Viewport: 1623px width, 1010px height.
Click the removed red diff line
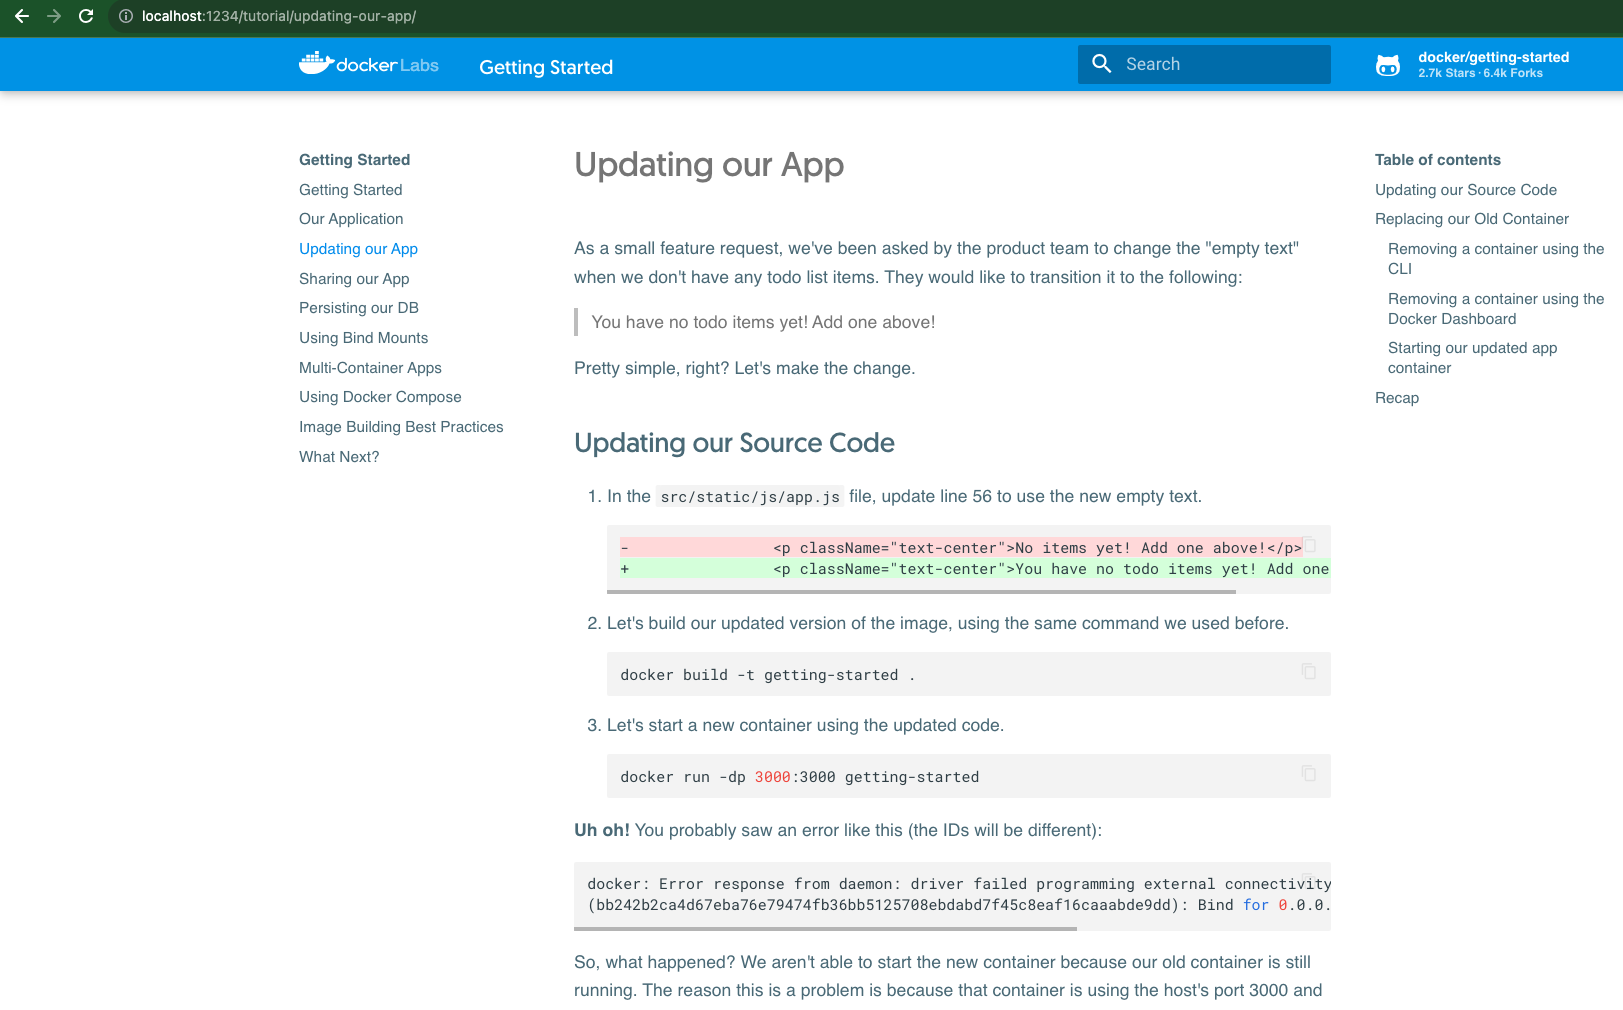(x=961, y=548)
